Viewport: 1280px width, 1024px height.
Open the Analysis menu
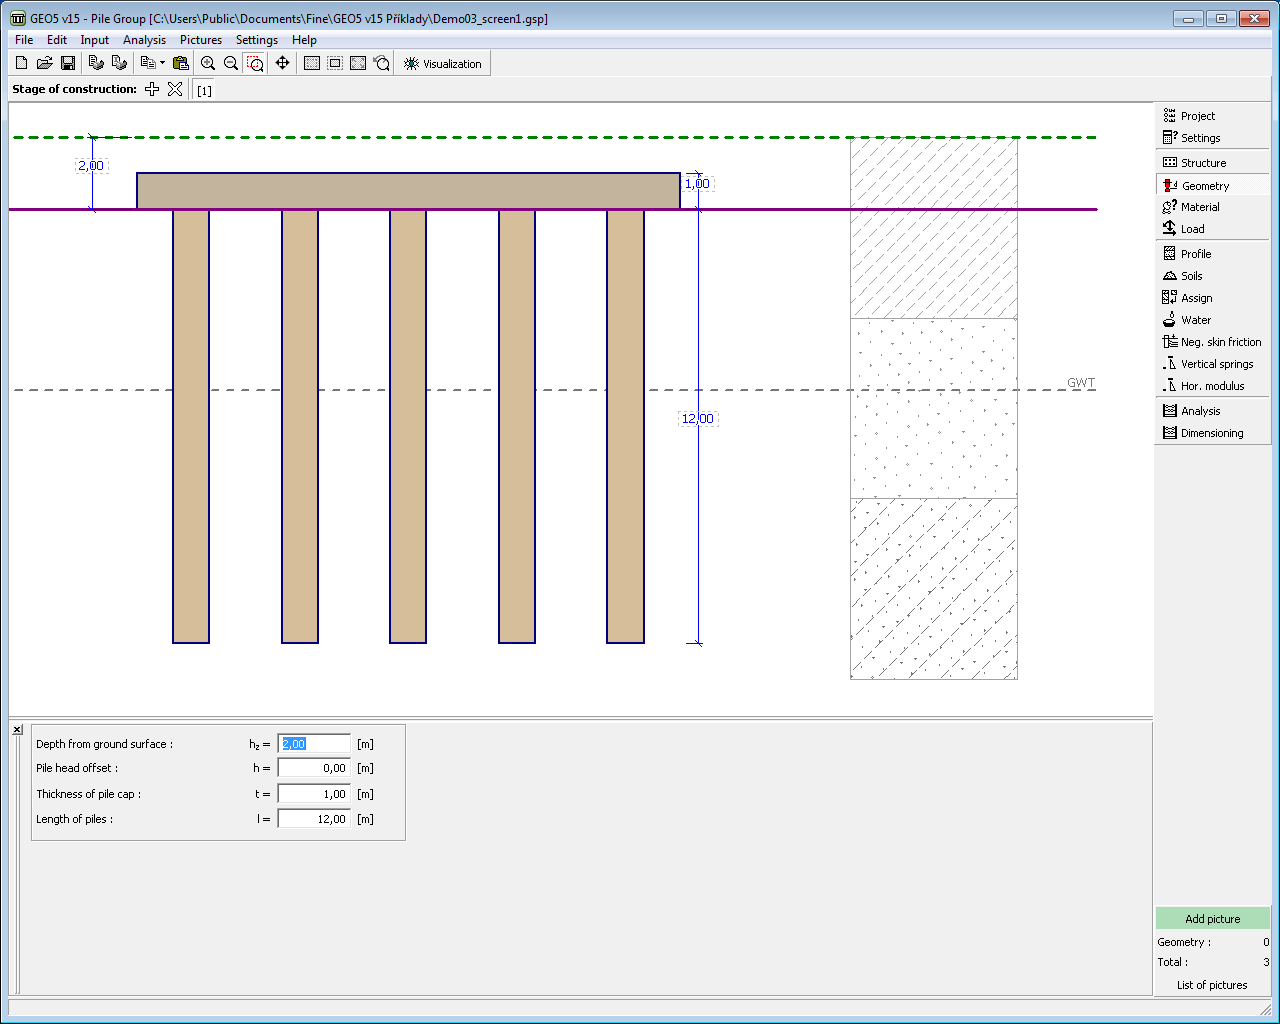145,40
